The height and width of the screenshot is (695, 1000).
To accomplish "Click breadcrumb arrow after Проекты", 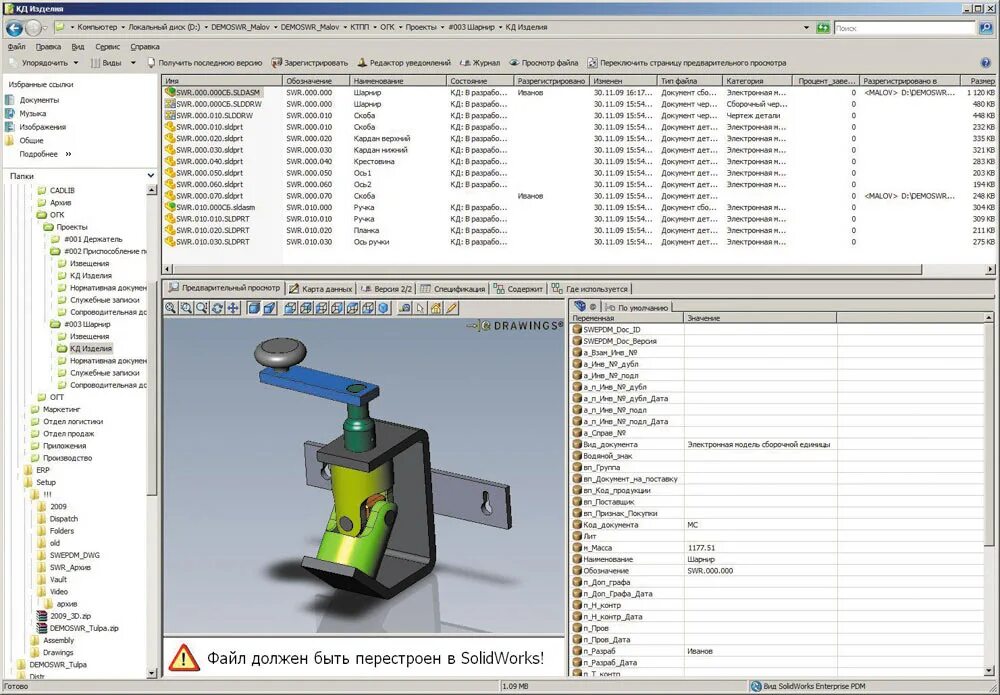I will point(443,27).
